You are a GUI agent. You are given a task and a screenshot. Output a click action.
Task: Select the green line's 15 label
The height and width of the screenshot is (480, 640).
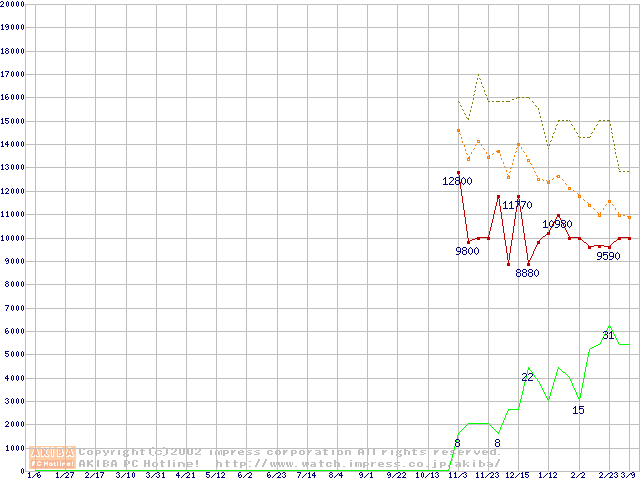click(x=578, y=410)
